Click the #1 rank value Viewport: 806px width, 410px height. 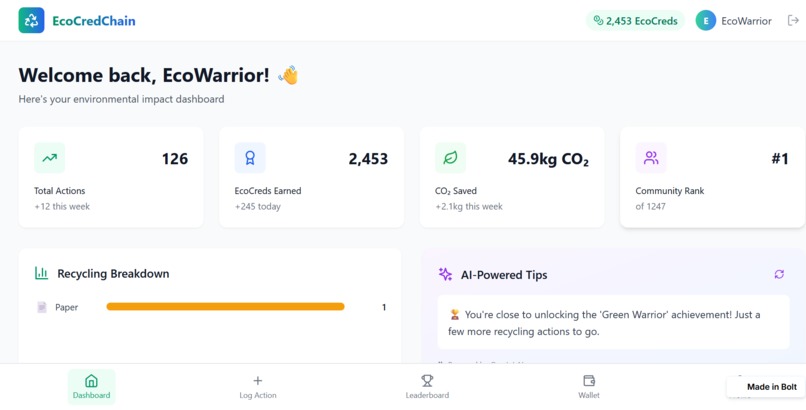[x=780, y=159]
